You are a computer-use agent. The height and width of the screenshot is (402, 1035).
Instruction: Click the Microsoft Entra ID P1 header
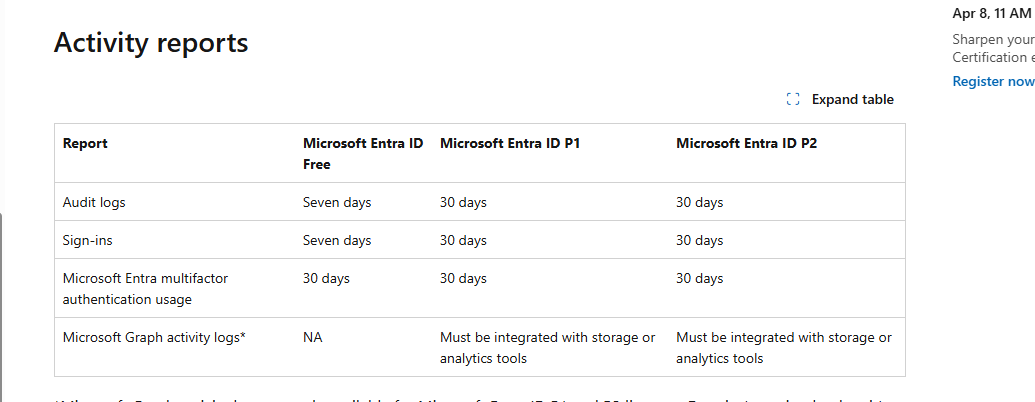coord(510,143)
